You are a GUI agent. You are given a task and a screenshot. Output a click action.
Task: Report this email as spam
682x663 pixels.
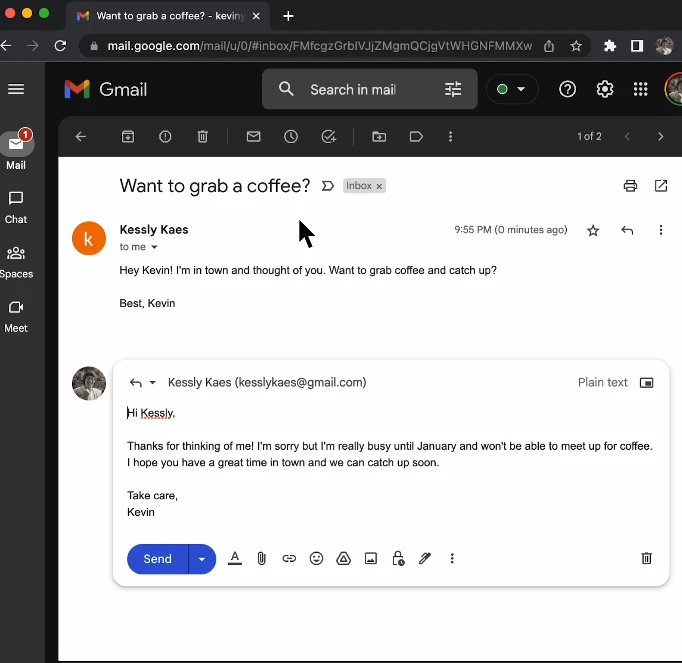pyautogui.click(x=165, y=137)
